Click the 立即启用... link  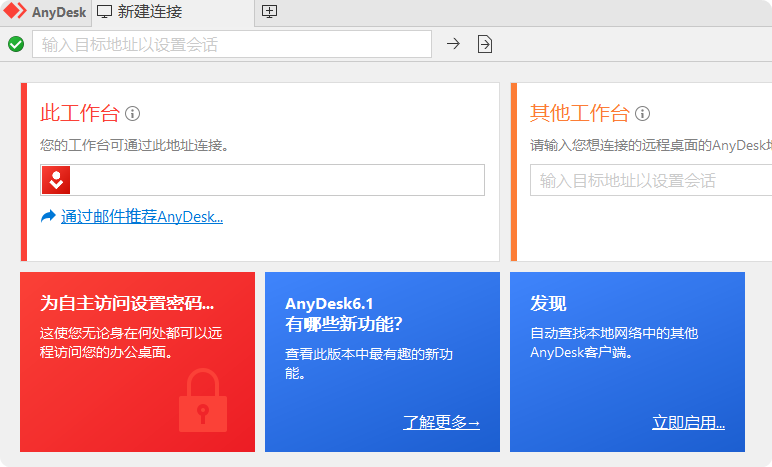[x=688, y=423]
